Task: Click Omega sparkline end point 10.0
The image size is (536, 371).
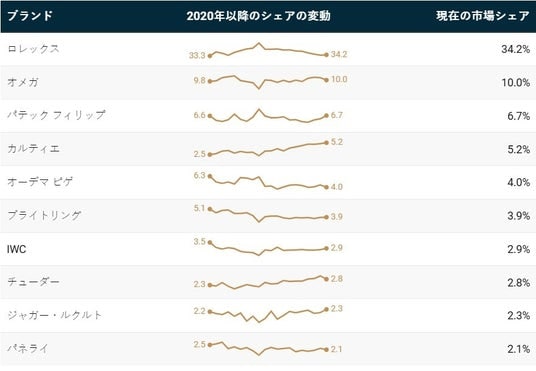Action: [326, 80]
